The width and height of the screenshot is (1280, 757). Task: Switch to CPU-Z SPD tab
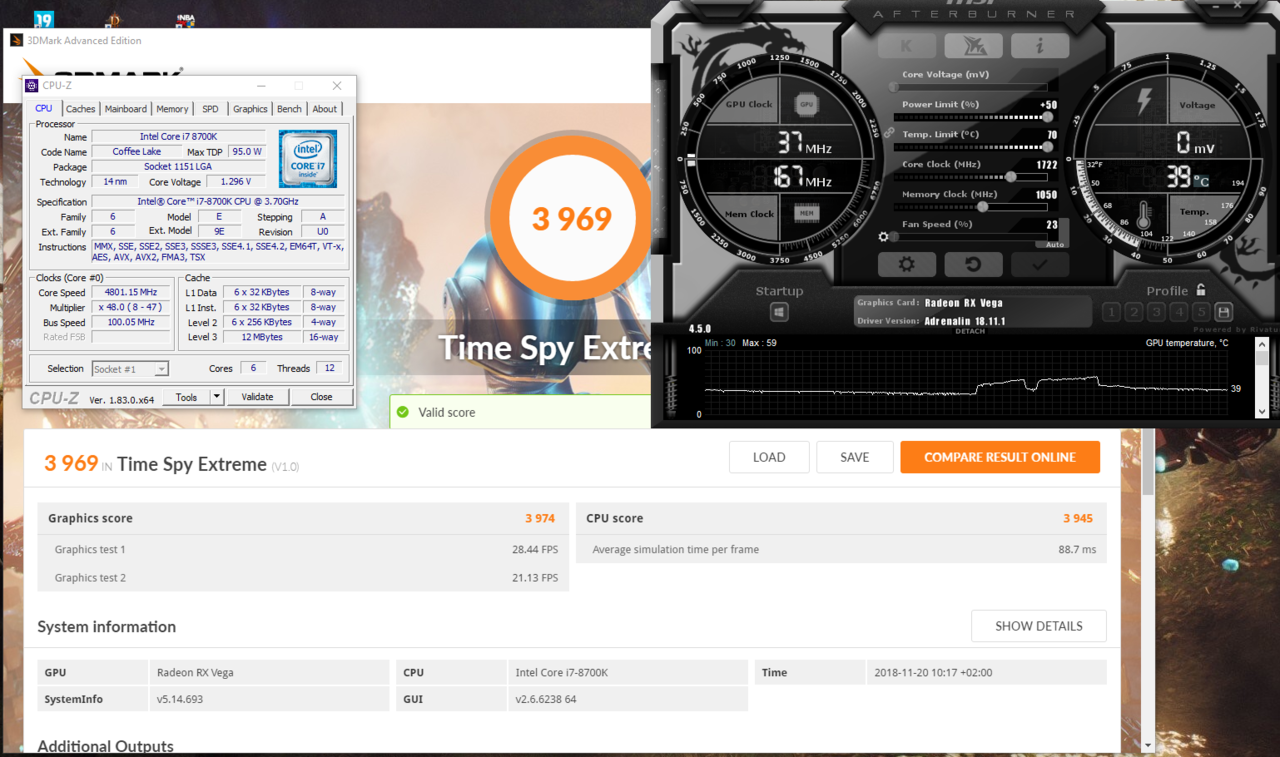point(210,109)
